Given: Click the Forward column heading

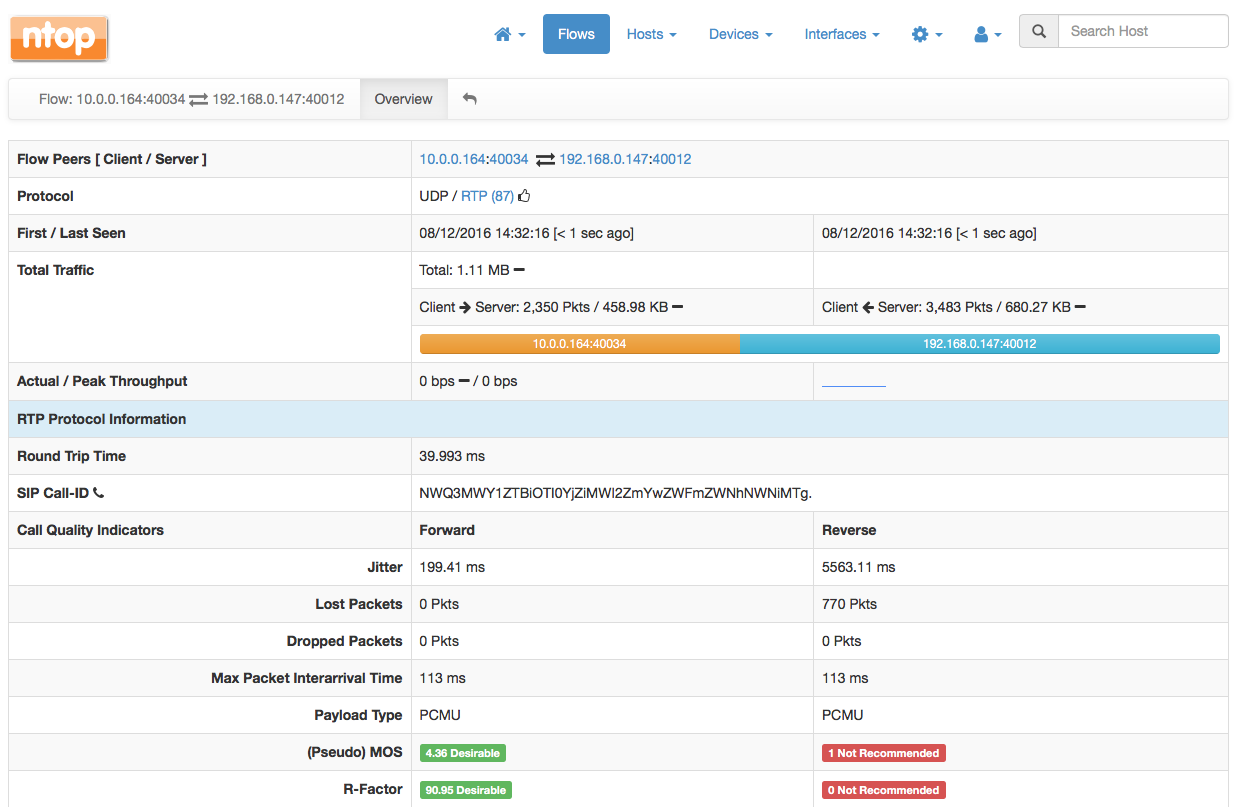Looking at the screenshot, I should click(447, 530).
